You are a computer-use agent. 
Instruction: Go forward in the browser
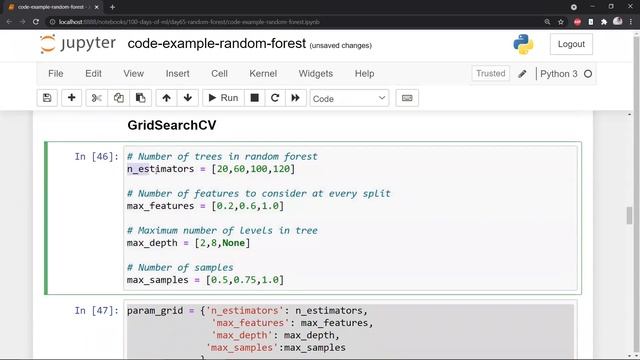22,22
